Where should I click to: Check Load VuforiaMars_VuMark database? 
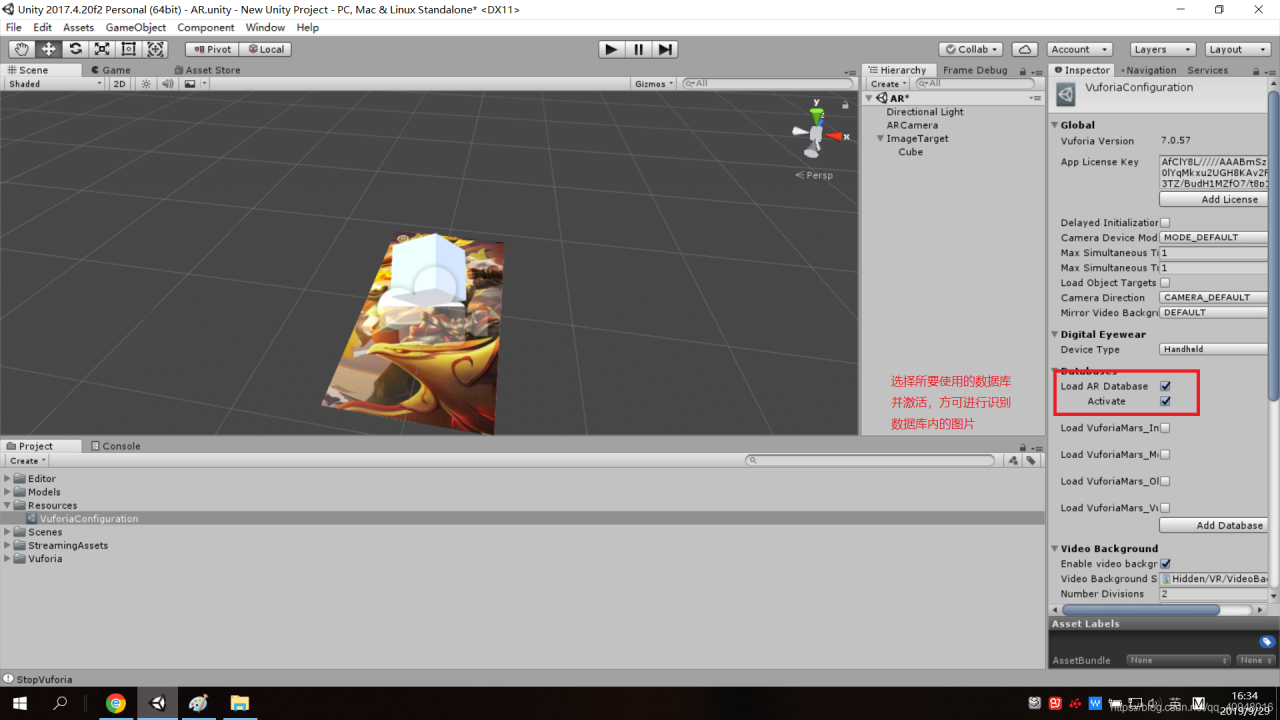pyautogui.click(x=1165, y=508)
